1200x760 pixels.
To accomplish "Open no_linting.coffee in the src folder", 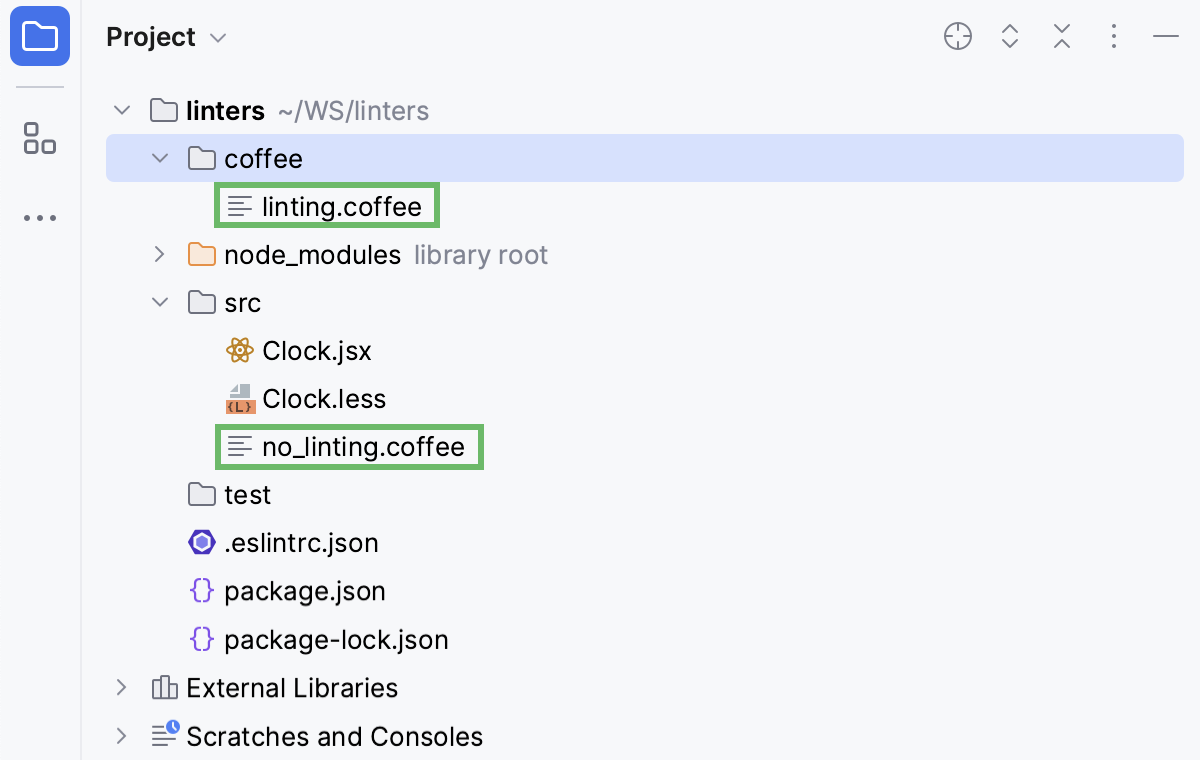I will tap(364, 447).
